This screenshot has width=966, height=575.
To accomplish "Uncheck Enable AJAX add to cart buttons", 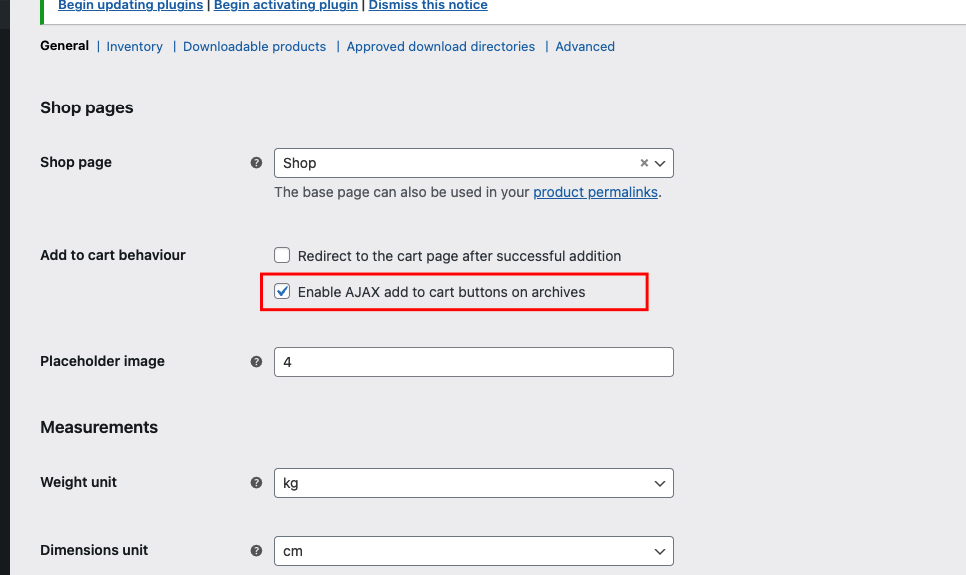I will tap(282, 292).
